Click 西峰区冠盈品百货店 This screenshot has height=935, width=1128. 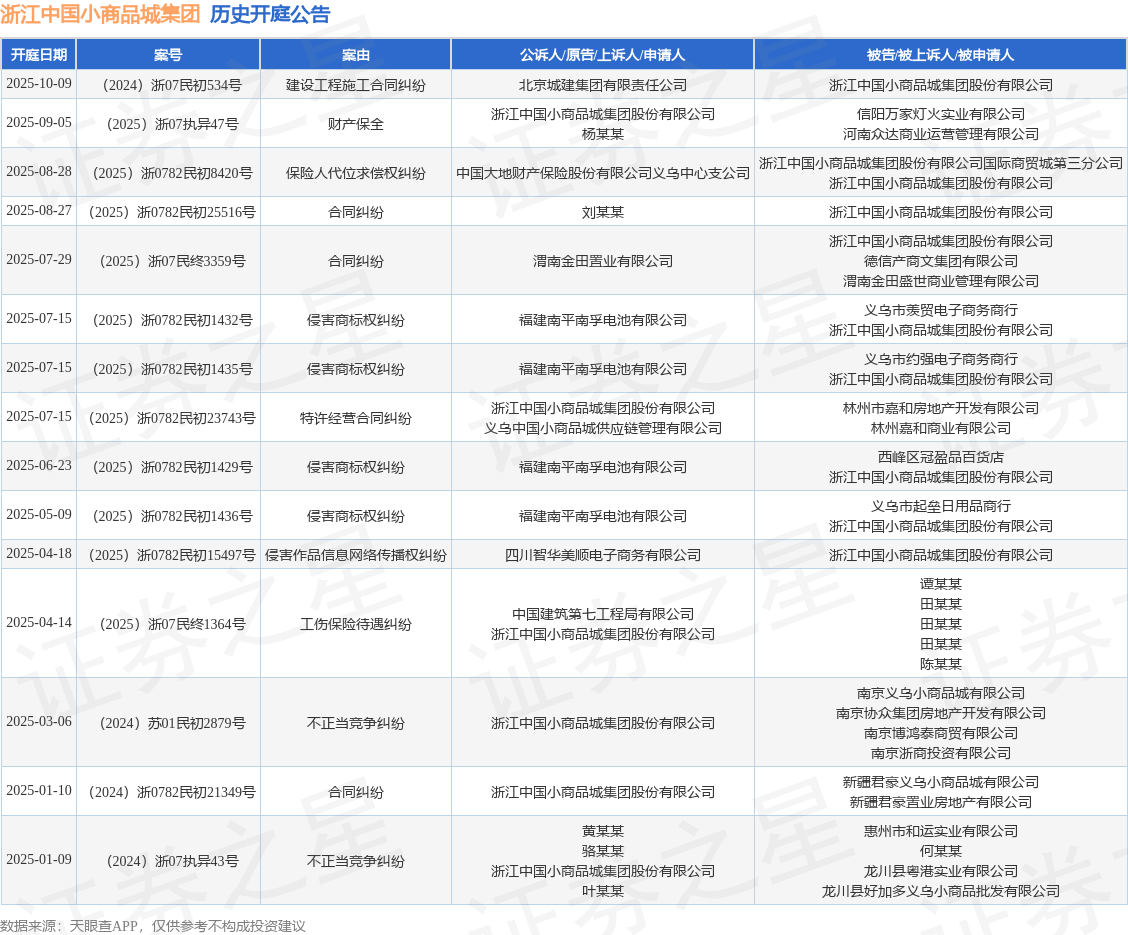(940, 456)
